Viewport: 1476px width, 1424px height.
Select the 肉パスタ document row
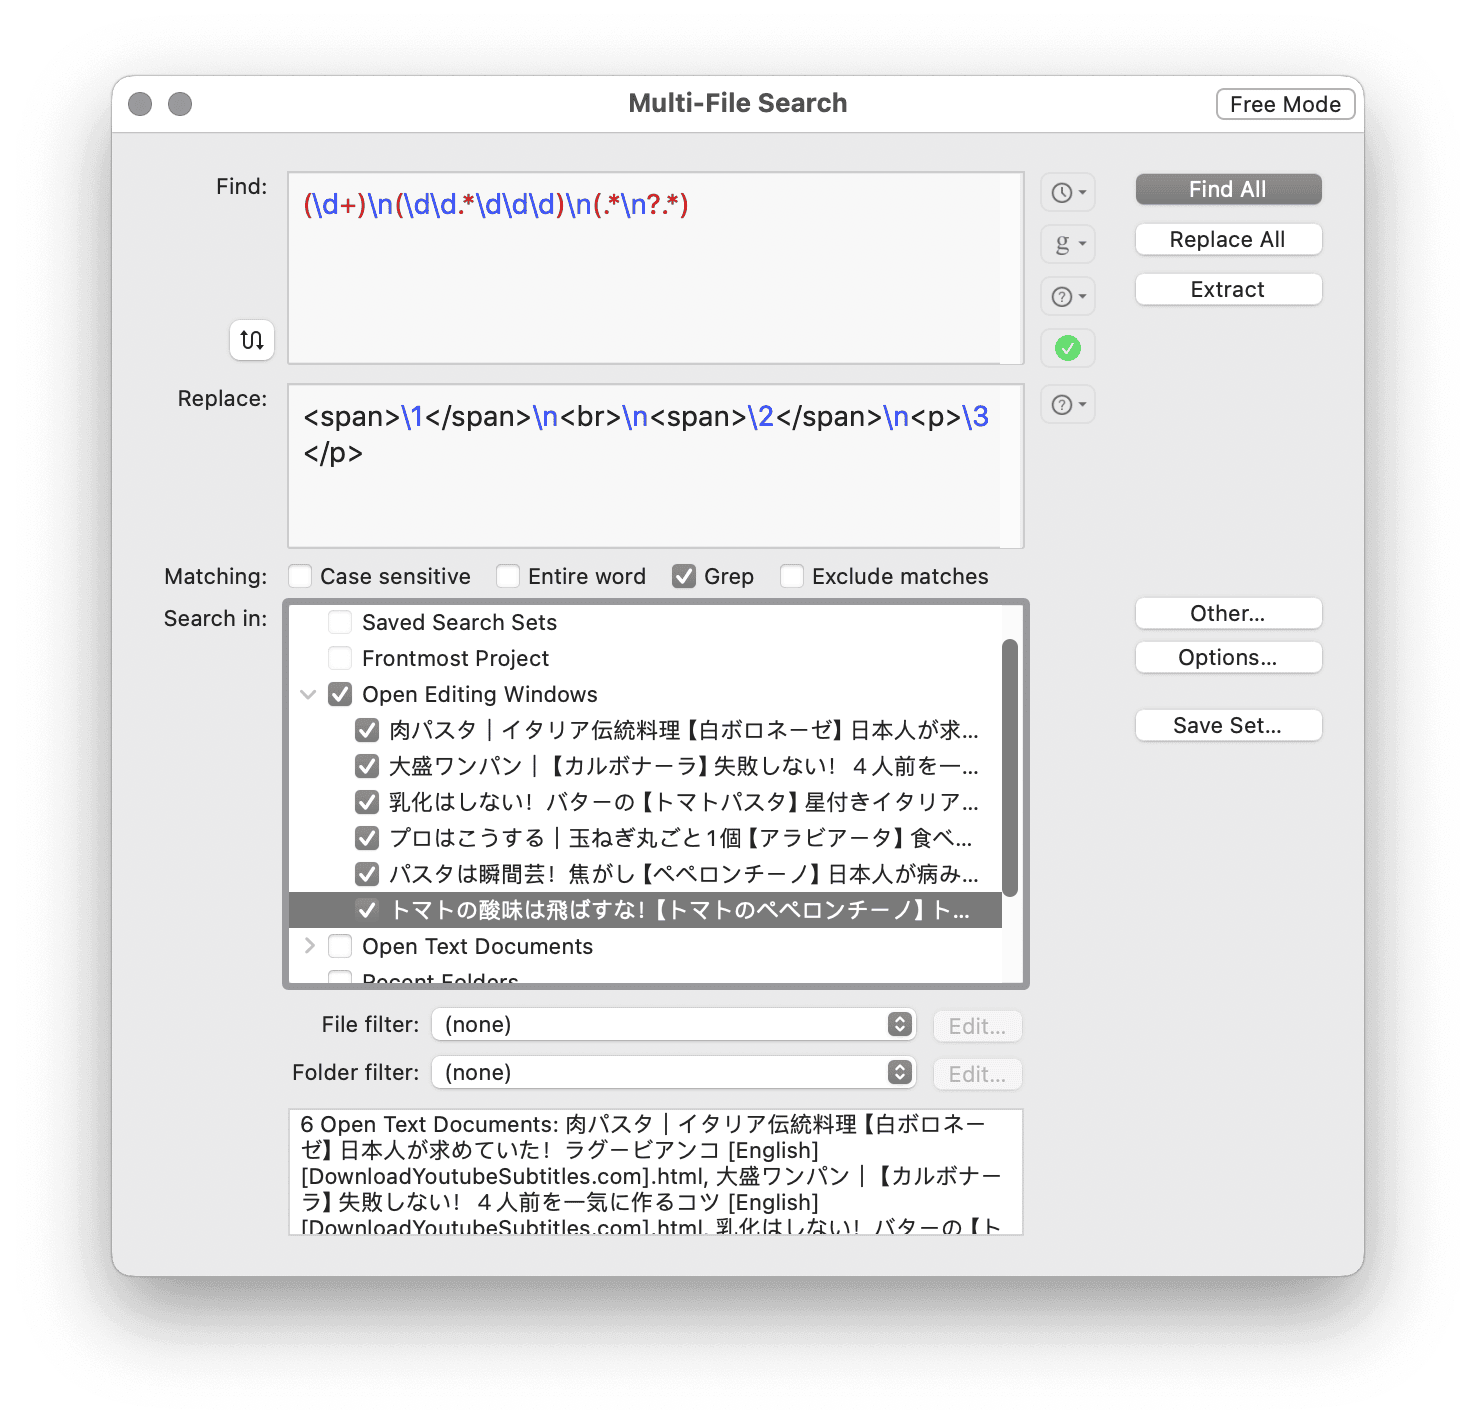682,730
